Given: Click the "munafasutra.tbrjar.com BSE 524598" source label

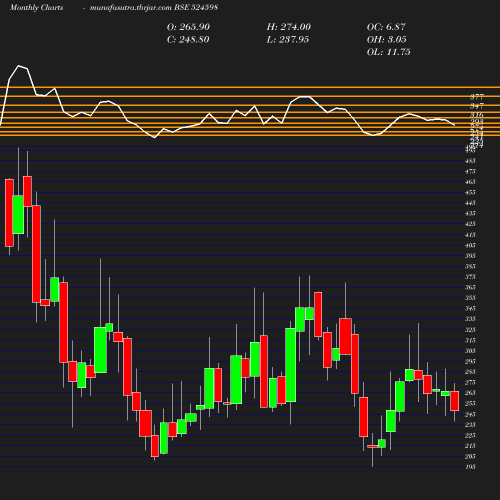Looking at the screenshot, I should coord(154,8).
